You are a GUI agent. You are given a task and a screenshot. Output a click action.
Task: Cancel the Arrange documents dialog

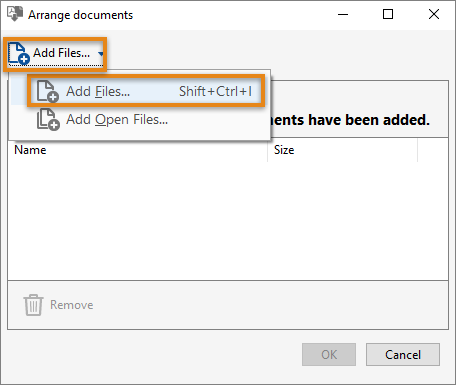pos(403,355)
